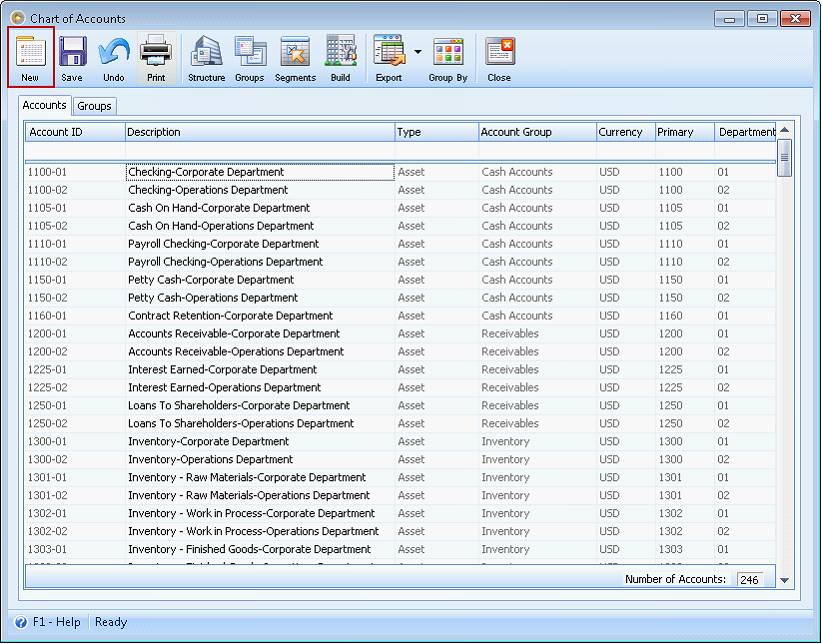Click Primary value 1160
Screen dimensions: 822x644
click(x=670, y=316)
